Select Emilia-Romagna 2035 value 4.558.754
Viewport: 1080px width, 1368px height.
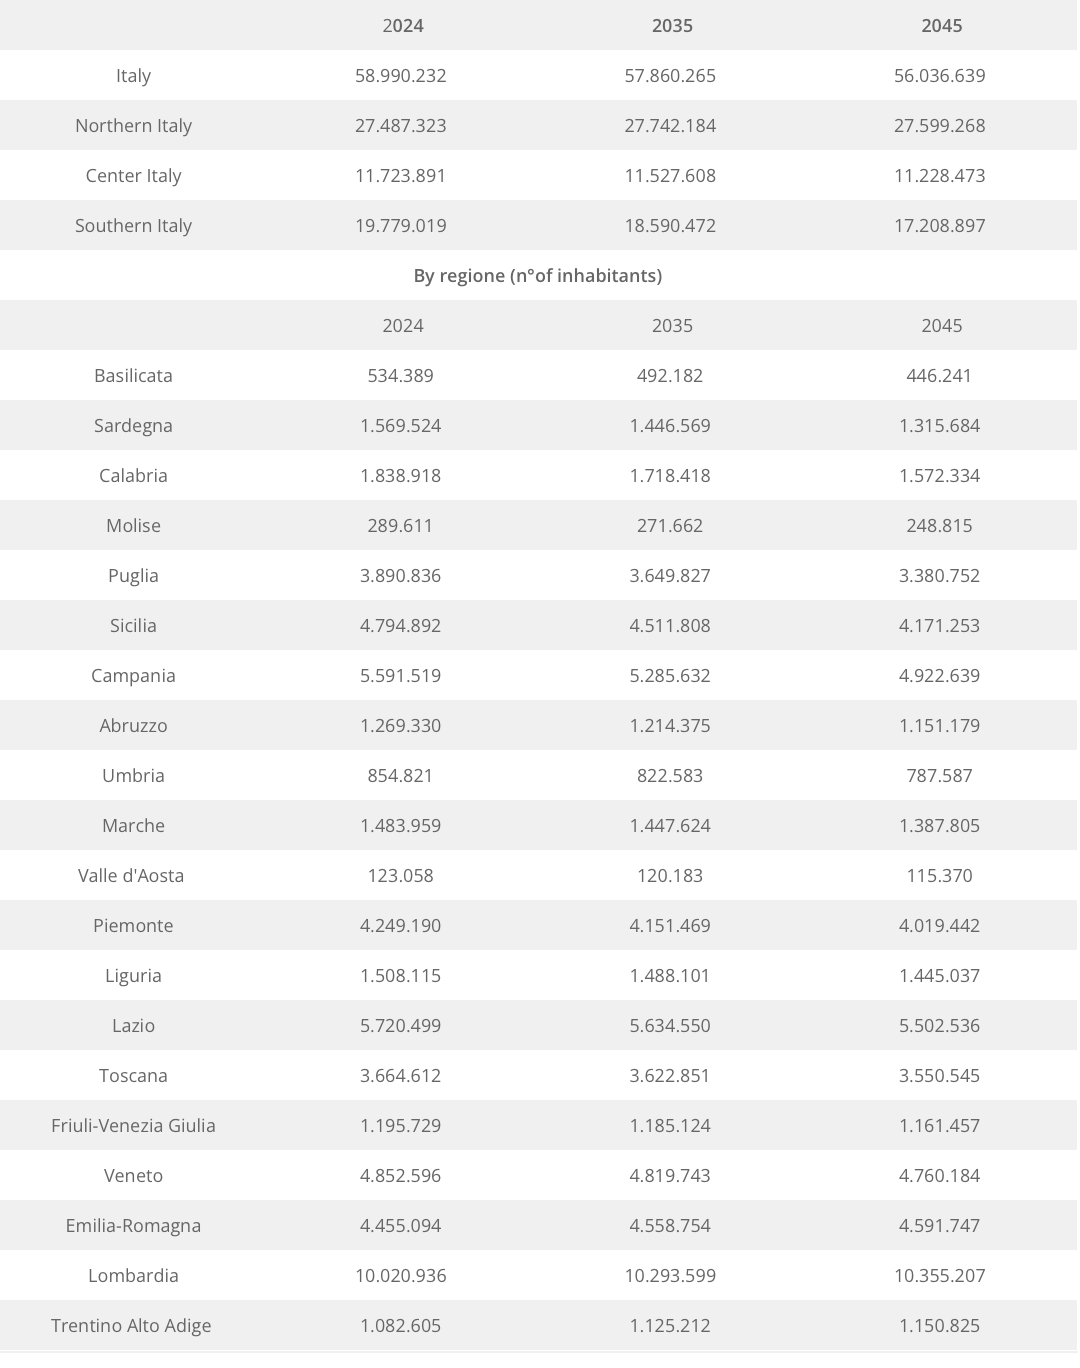point(670,1226)
